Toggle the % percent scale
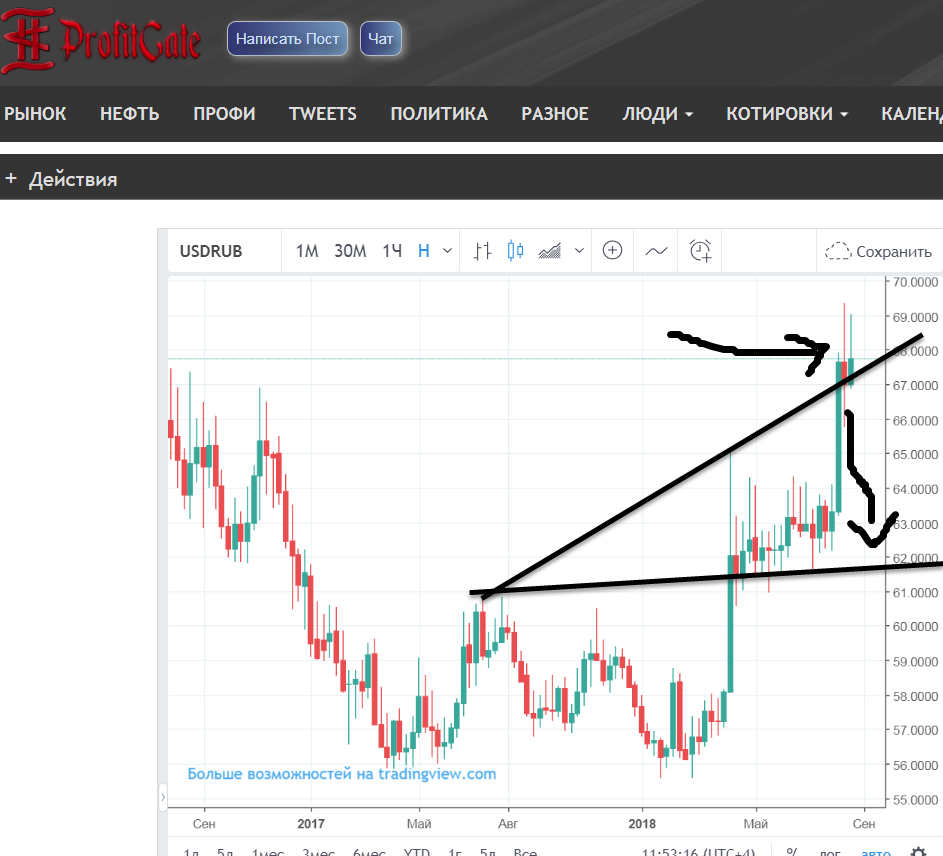This screenshot has height=856, width=943. [x=792, y=851]
